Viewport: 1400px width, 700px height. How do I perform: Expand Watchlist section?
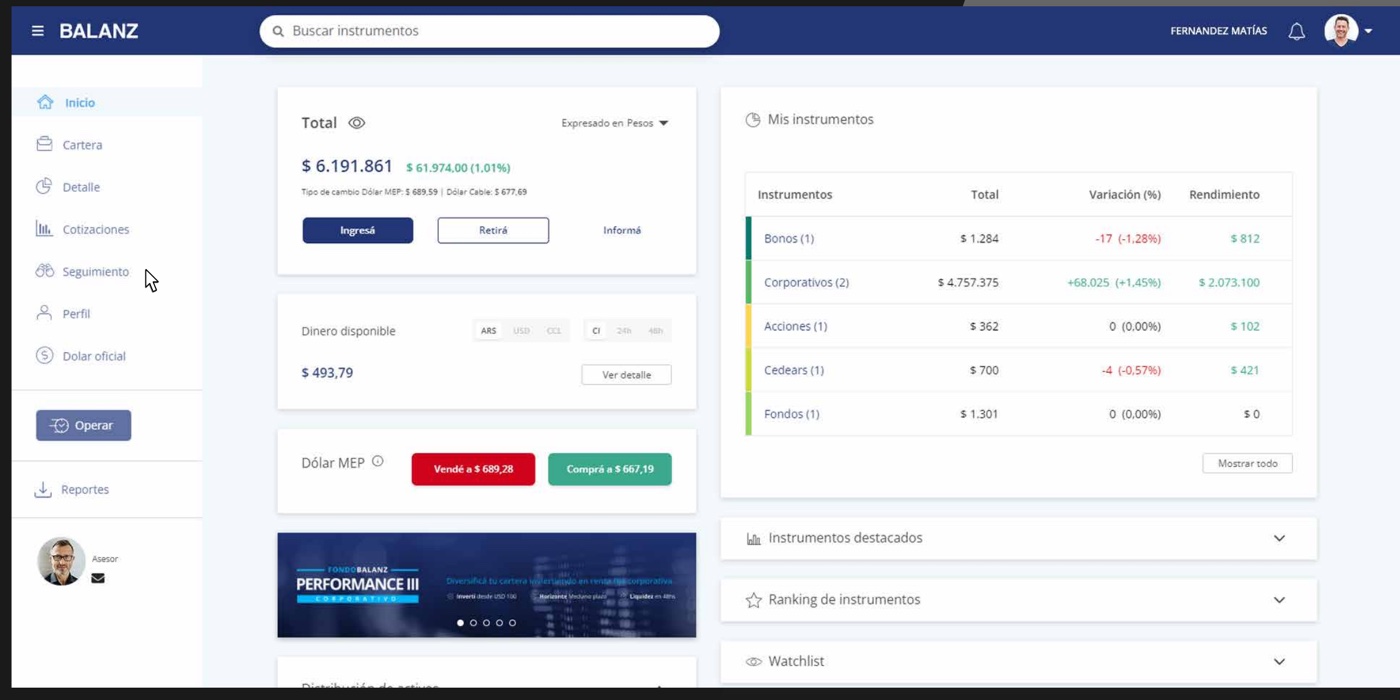(x=1279, y=662)
